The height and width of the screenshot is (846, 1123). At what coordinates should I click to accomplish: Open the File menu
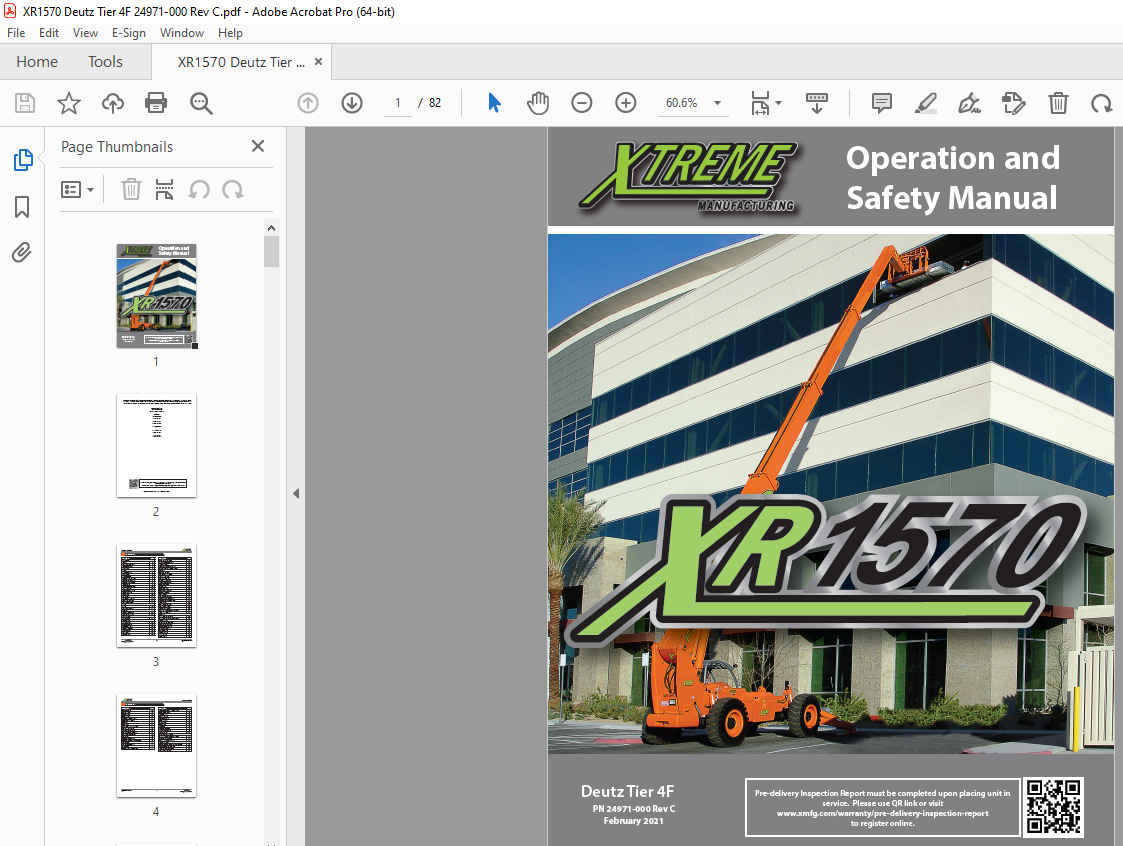tap(16, 33)
